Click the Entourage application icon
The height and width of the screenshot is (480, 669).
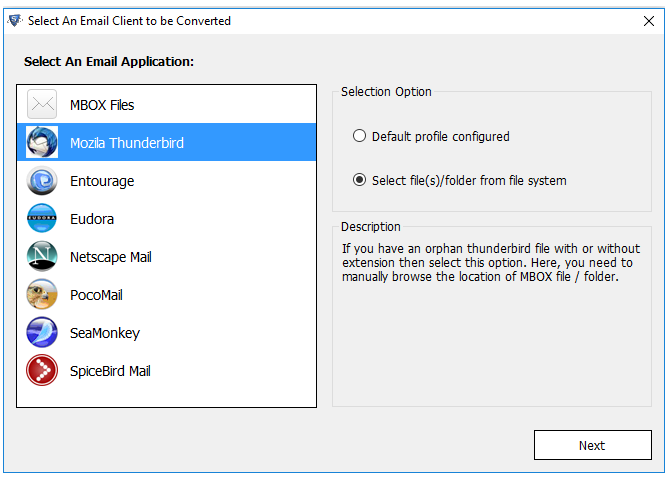click(x=42, y=180)
